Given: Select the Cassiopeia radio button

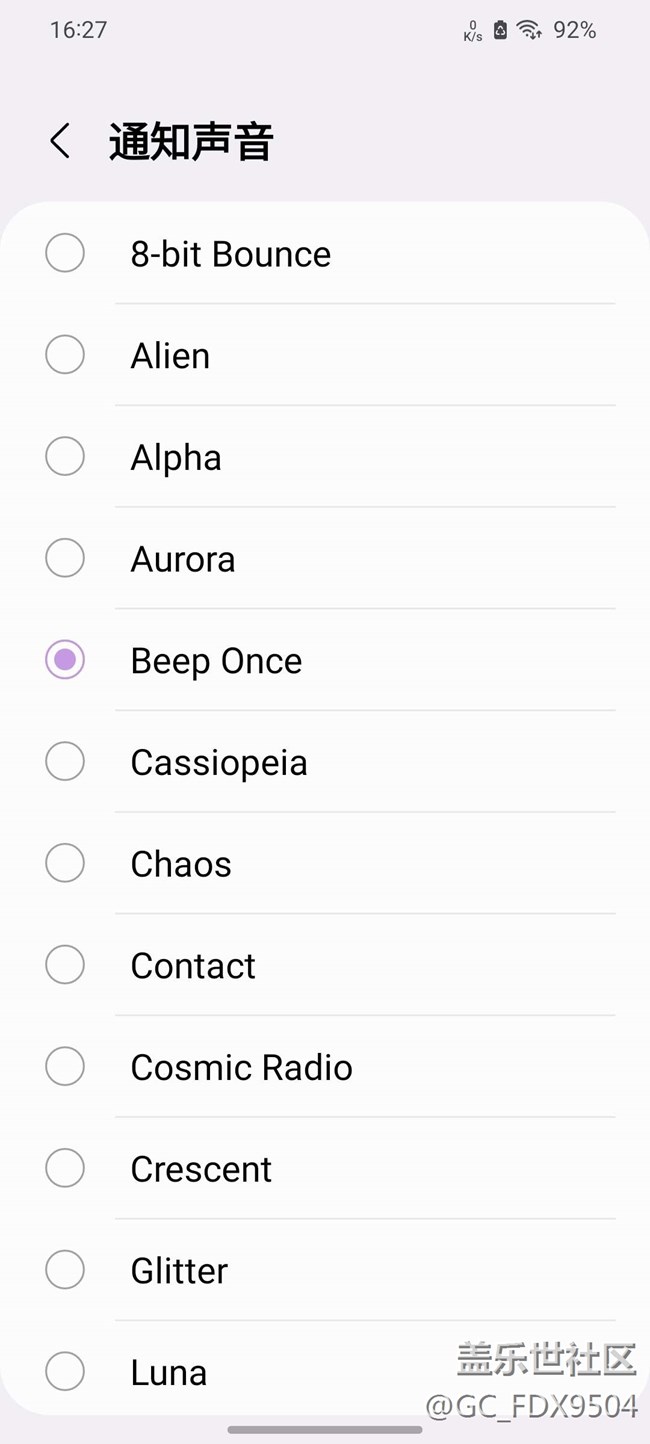Looking at the screenshot, I should (x=65, y=762).
